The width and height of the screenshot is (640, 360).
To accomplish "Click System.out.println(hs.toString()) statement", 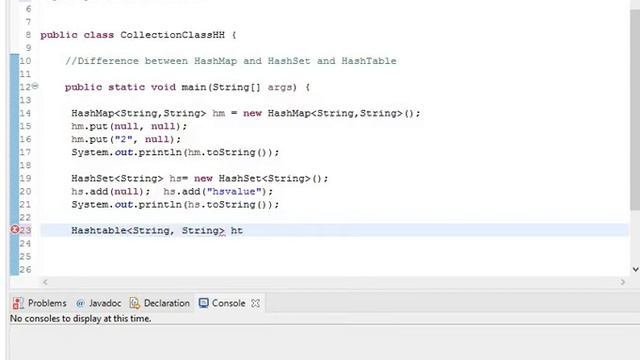I will [x=176, y=205].
